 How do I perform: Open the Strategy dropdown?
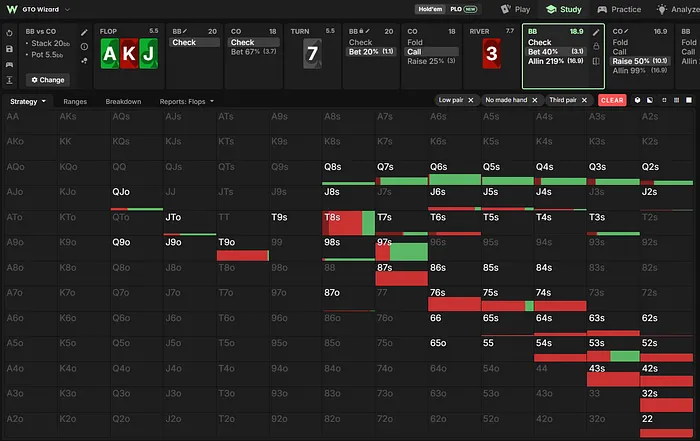pos(28,101)
